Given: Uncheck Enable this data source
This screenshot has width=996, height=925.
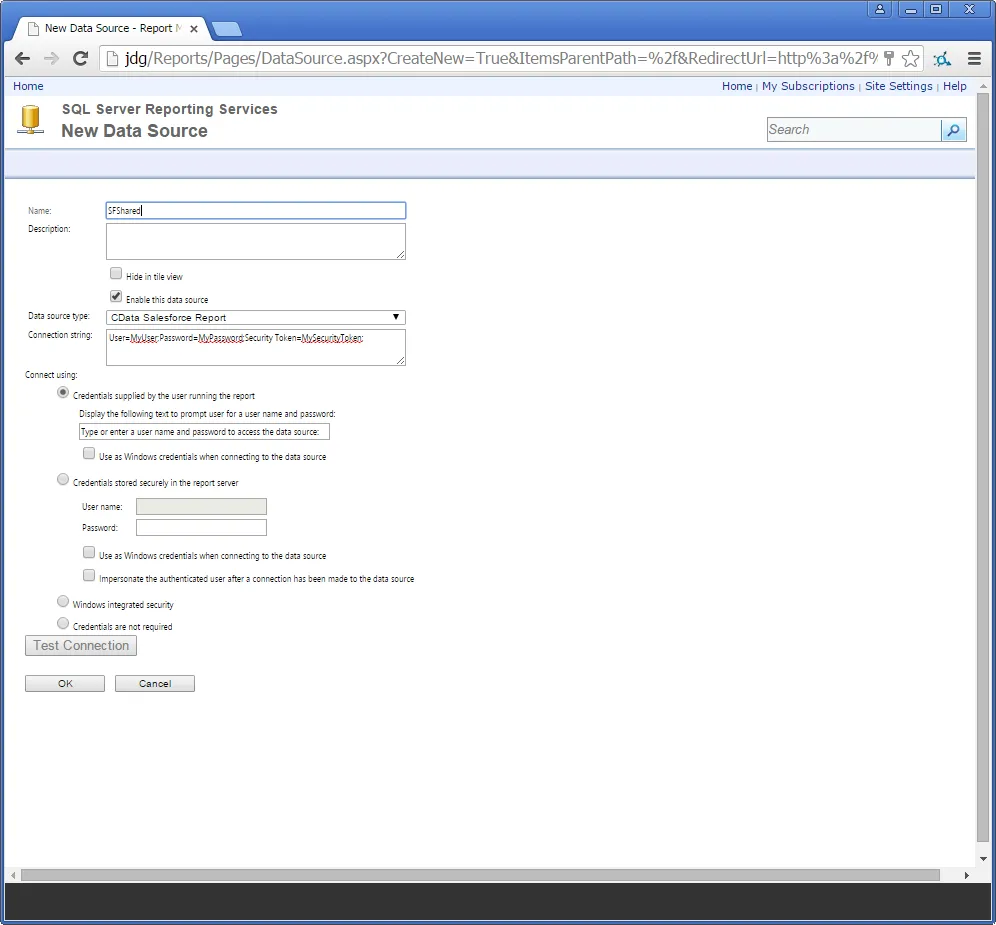Looking at the screenshot, I should coord(115,295).
